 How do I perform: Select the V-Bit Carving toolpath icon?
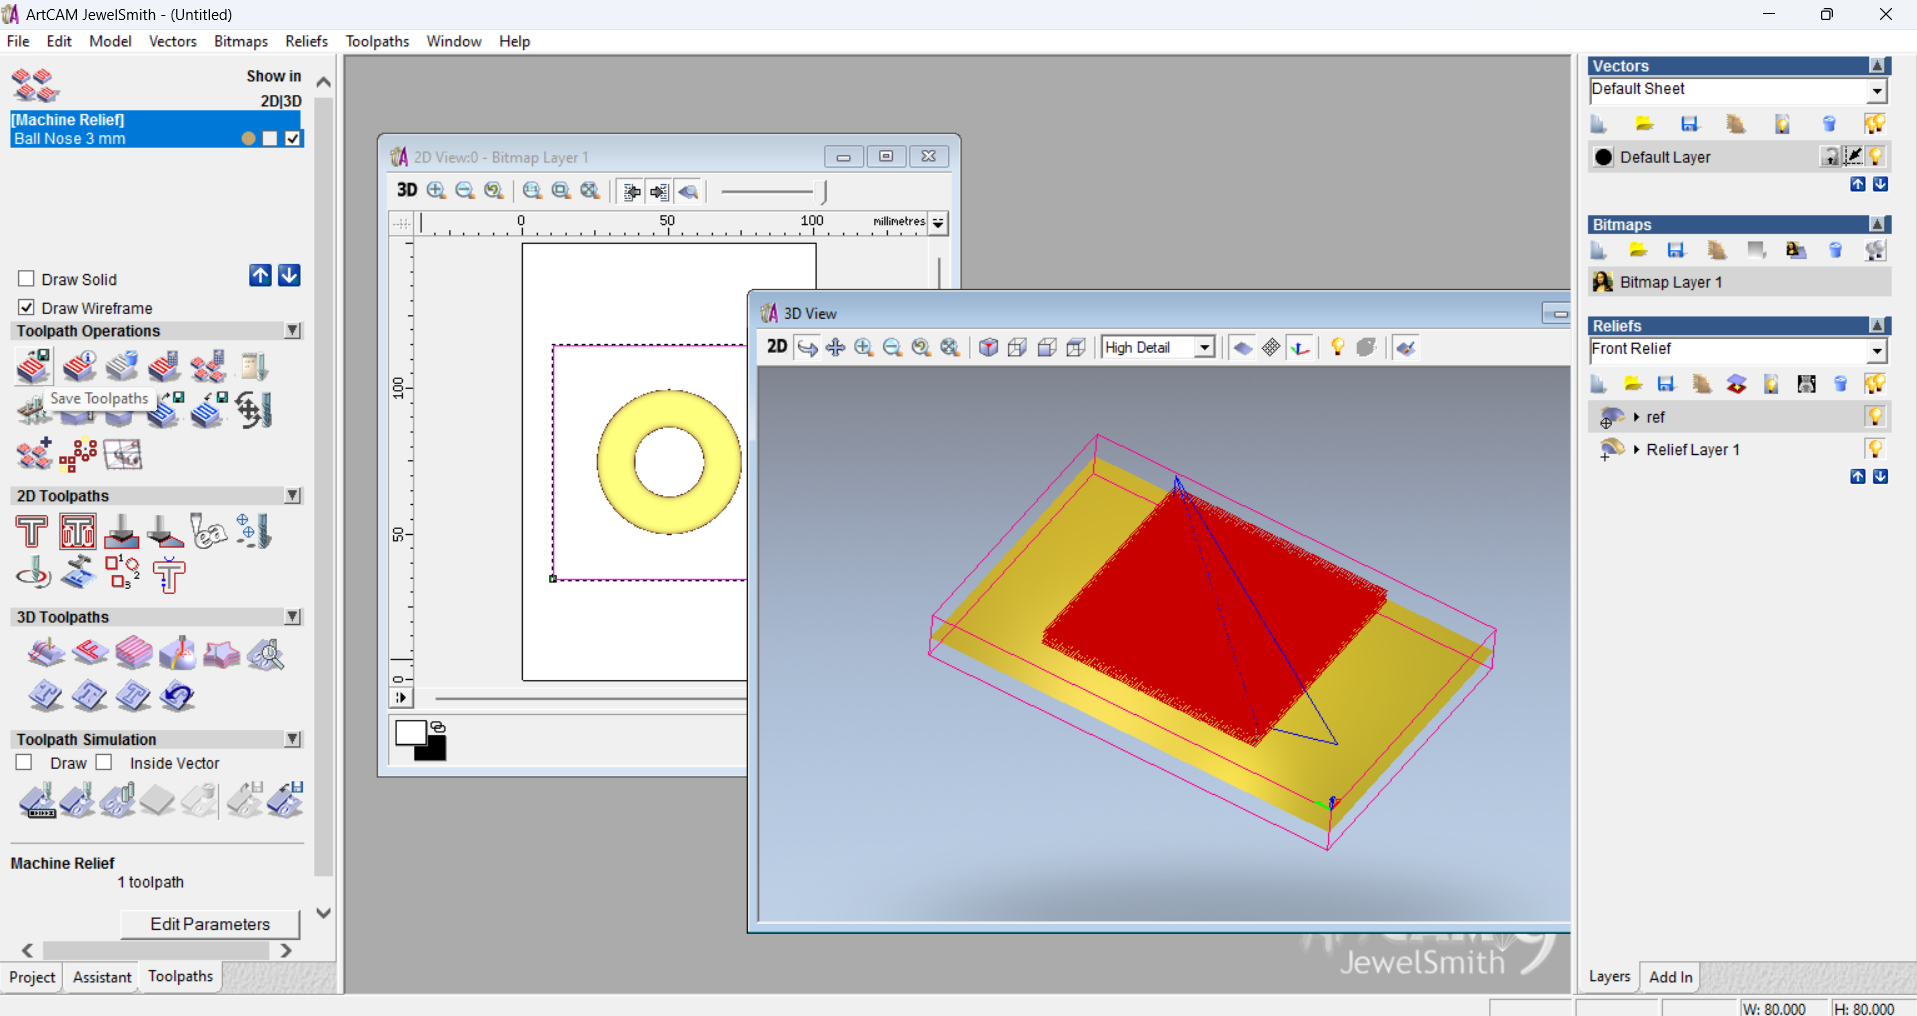[121, 531]
